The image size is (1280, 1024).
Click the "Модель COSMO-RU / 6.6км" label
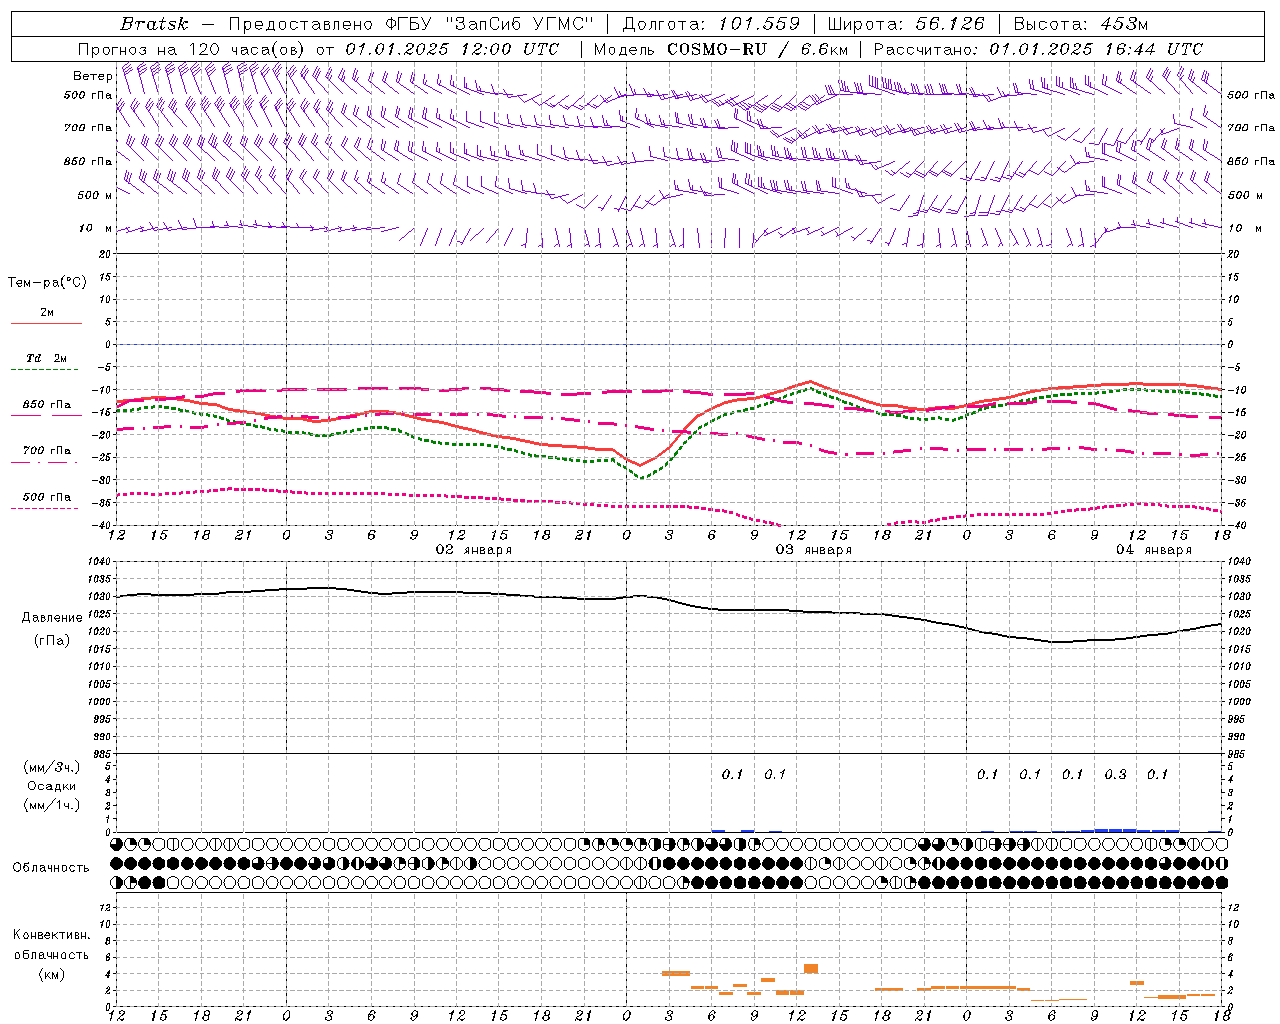click(720, 49)
